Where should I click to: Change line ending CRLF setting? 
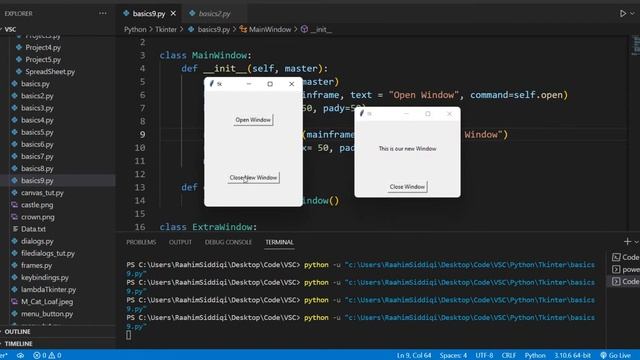coord(509,356)
